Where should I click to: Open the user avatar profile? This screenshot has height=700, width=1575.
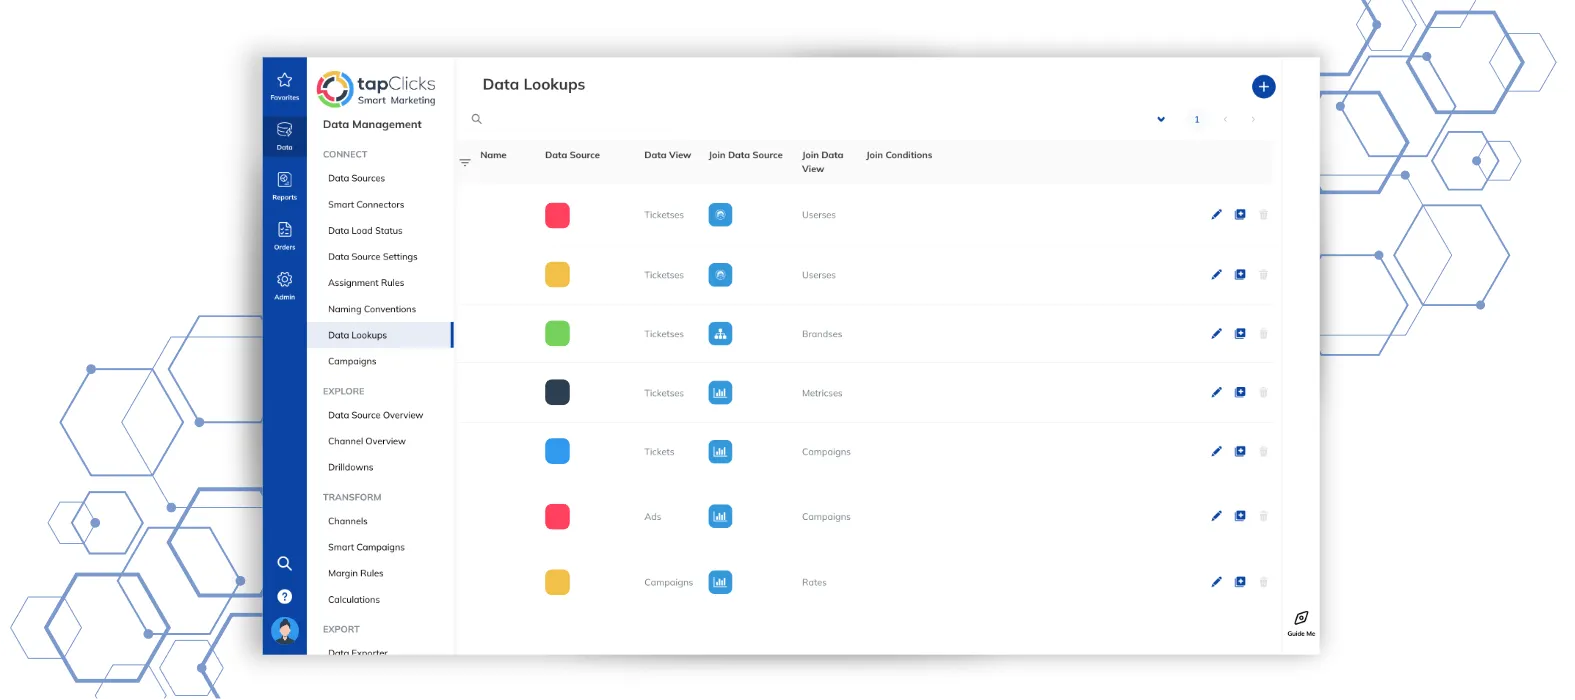285,630
